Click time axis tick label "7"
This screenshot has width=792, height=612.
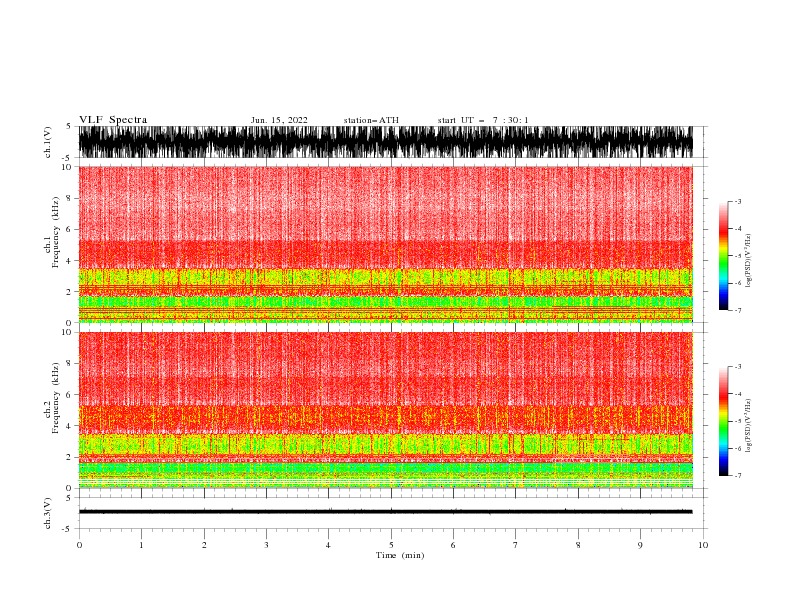pyautogui.click(x=516, y=545)
